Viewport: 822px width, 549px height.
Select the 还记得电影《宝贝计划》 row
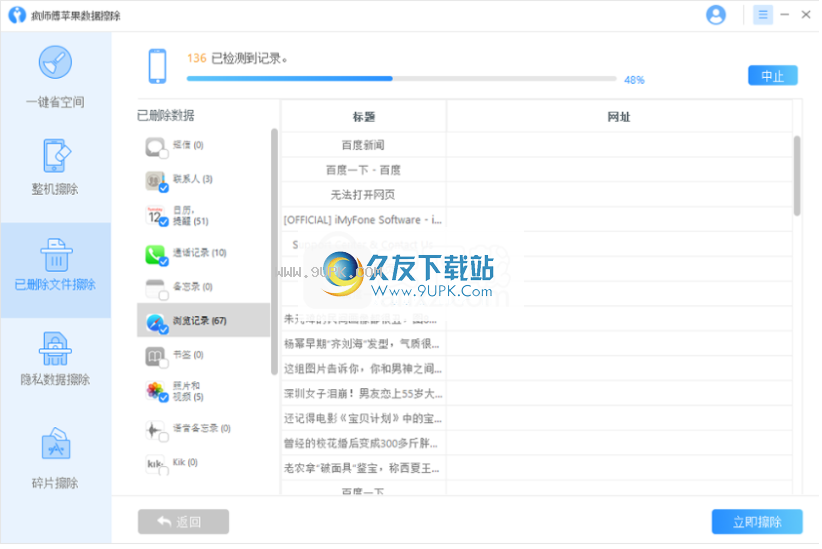pyautogui.click(x=538, y=419)
